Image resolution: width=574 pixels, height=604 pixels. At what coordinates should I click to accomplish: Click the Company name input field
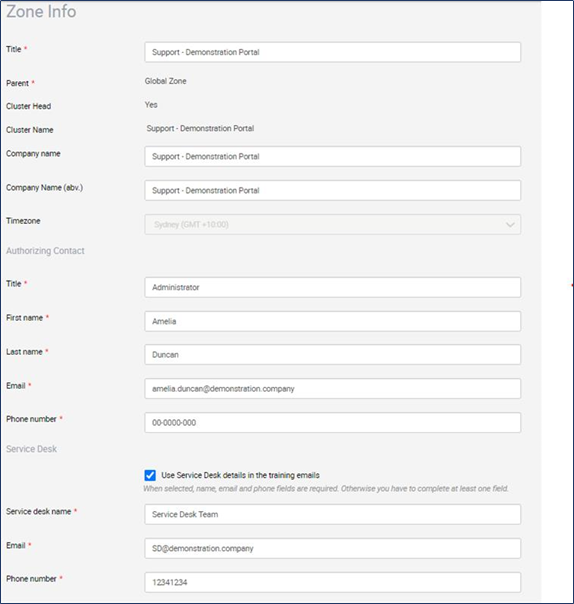332,156
